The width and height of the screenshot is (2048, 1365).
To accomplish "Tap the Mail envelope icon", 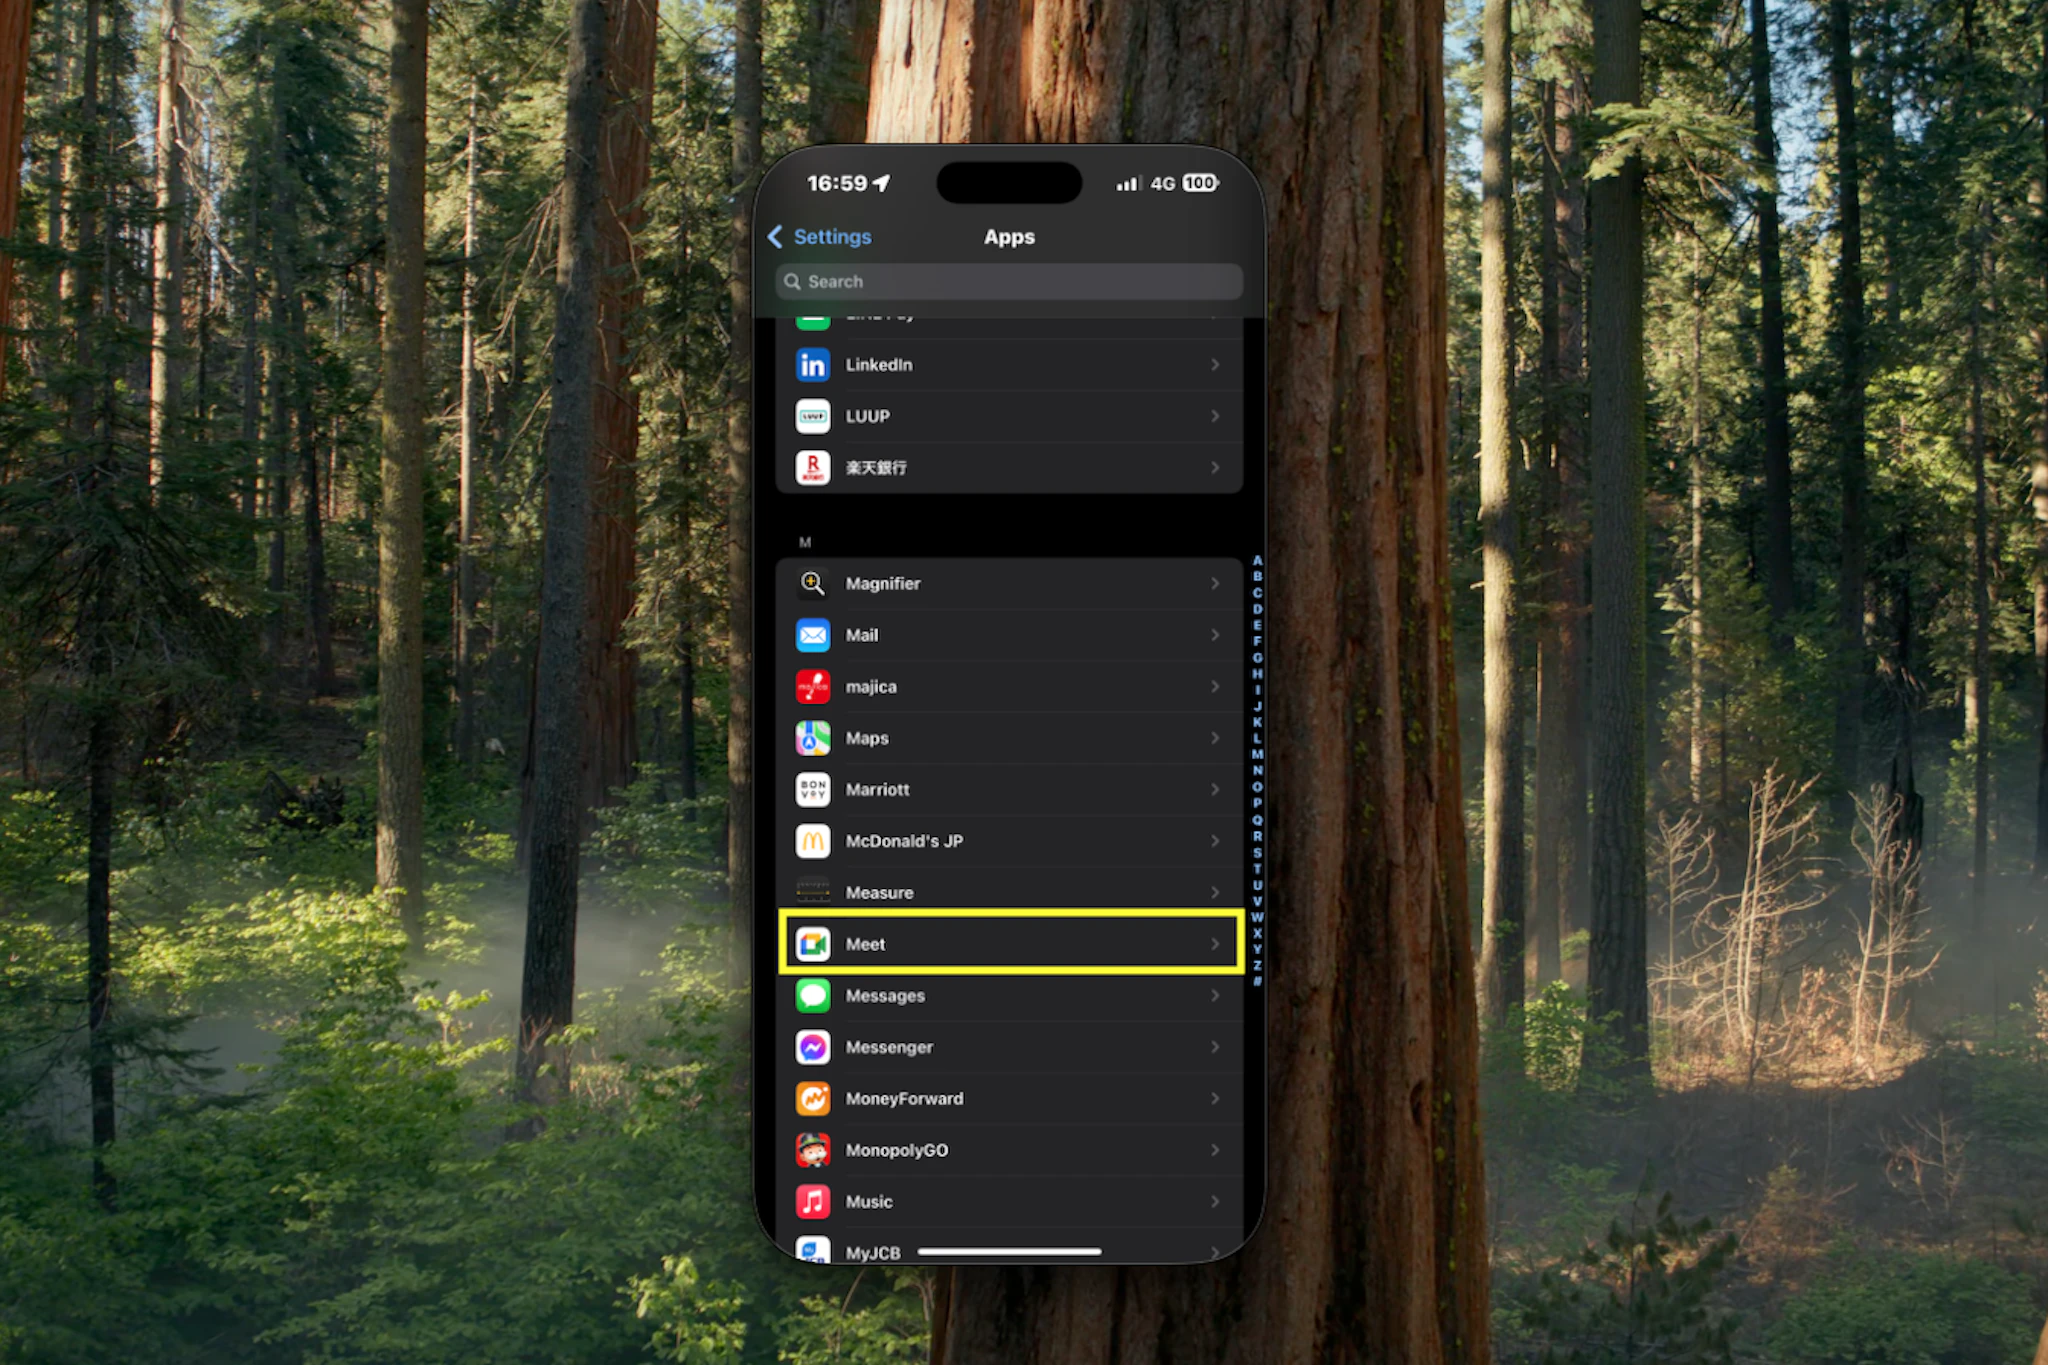I will (x=812, y=636).
